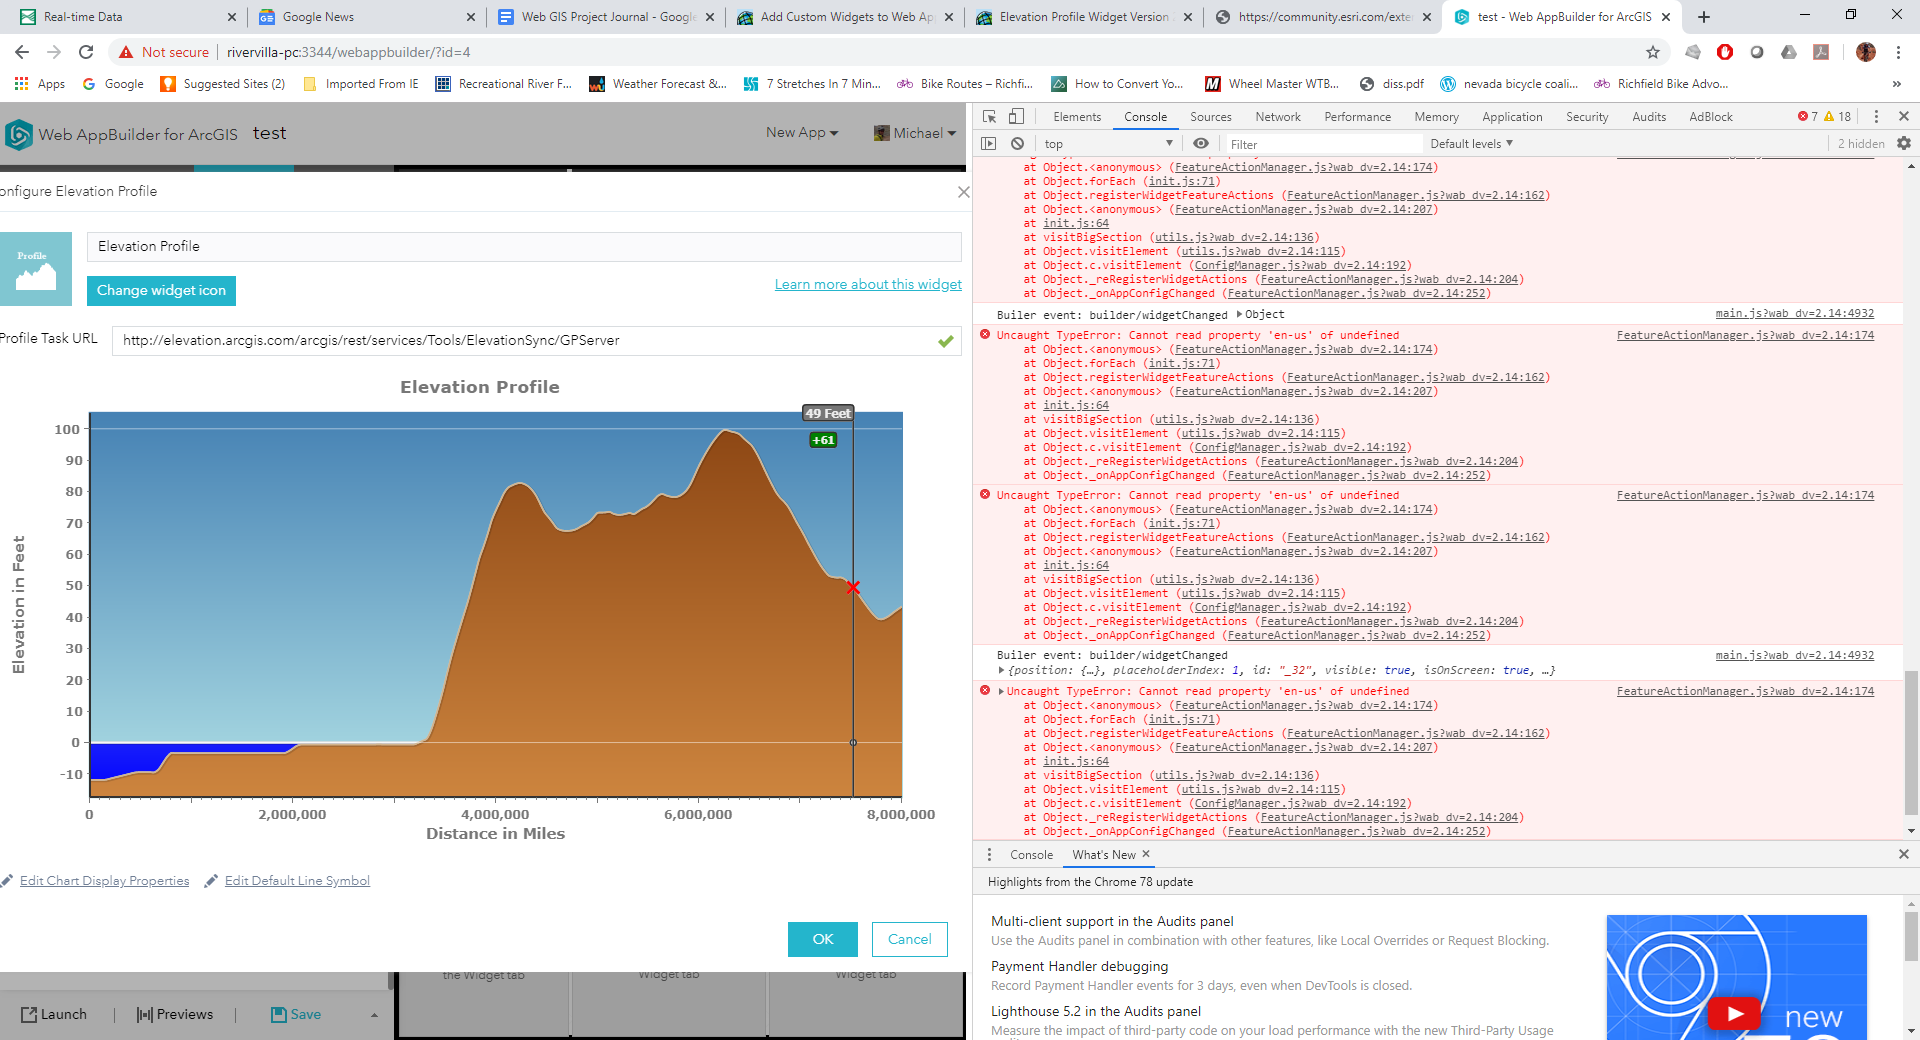
Task: Toggle the footer collapse arrow near Save
Action: (374, 1014)
